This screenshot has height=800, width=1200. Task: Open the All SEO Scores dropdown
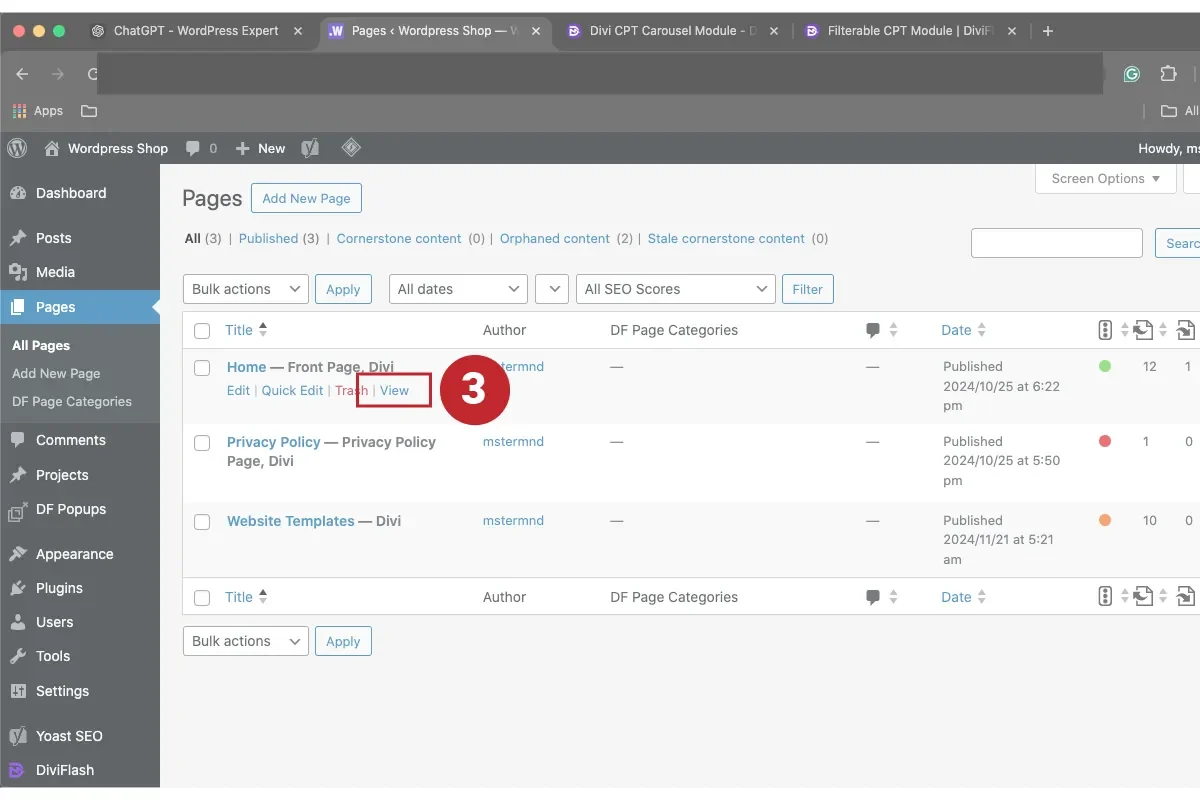(x=675, y=289)
